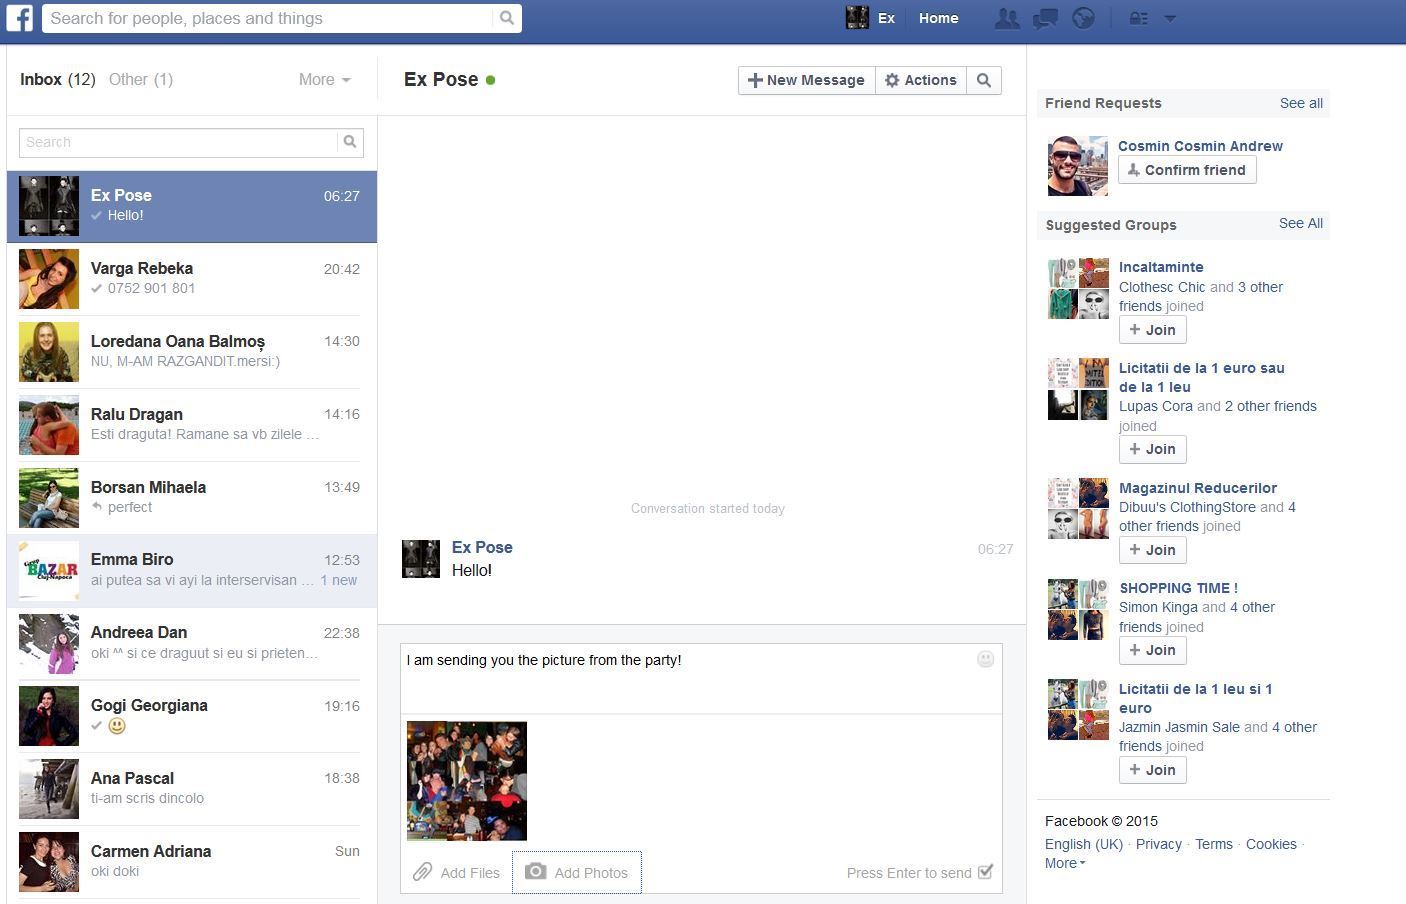
Task: Open the messages icon in top bar
Action: [1045, 18]
